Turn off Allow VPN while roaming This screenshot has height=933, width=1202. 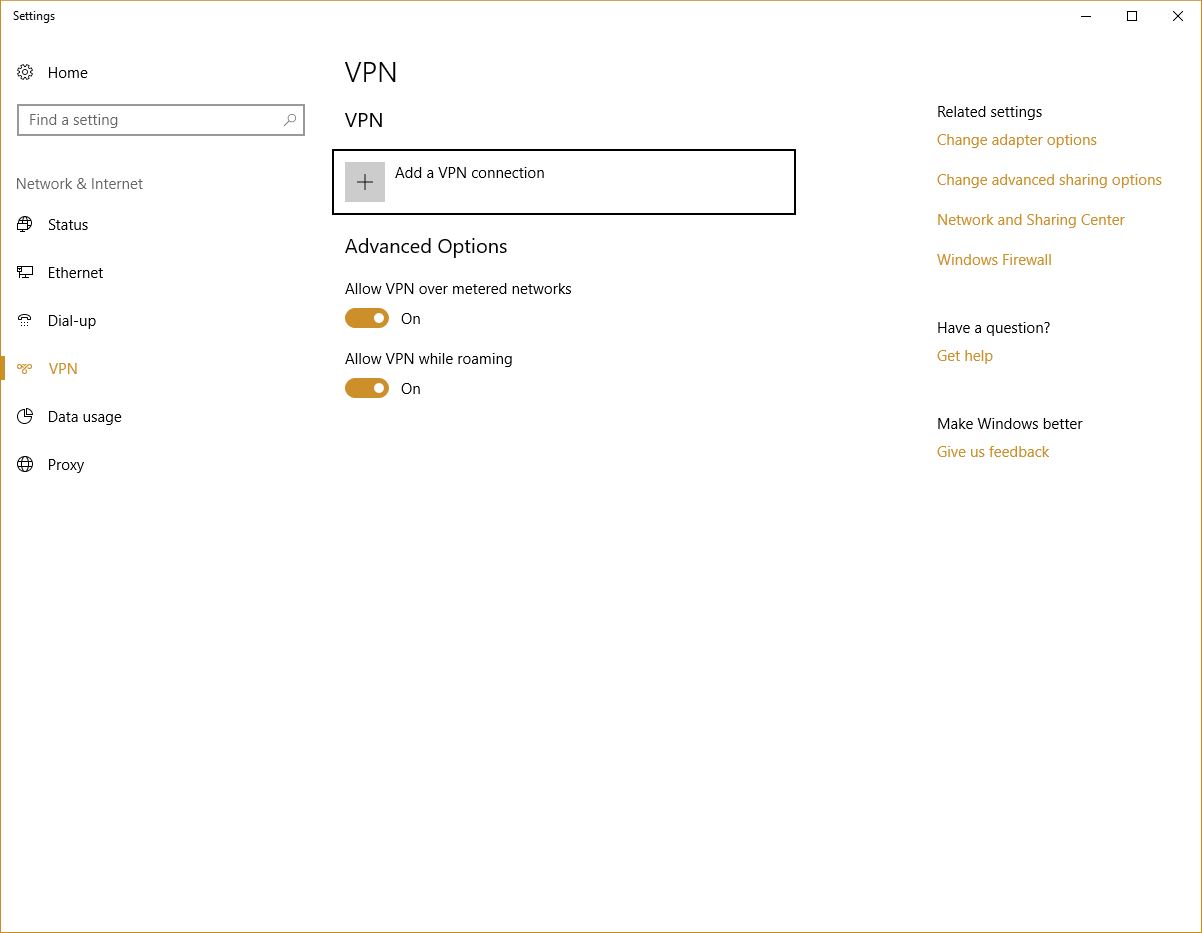[x=367, y=388]
